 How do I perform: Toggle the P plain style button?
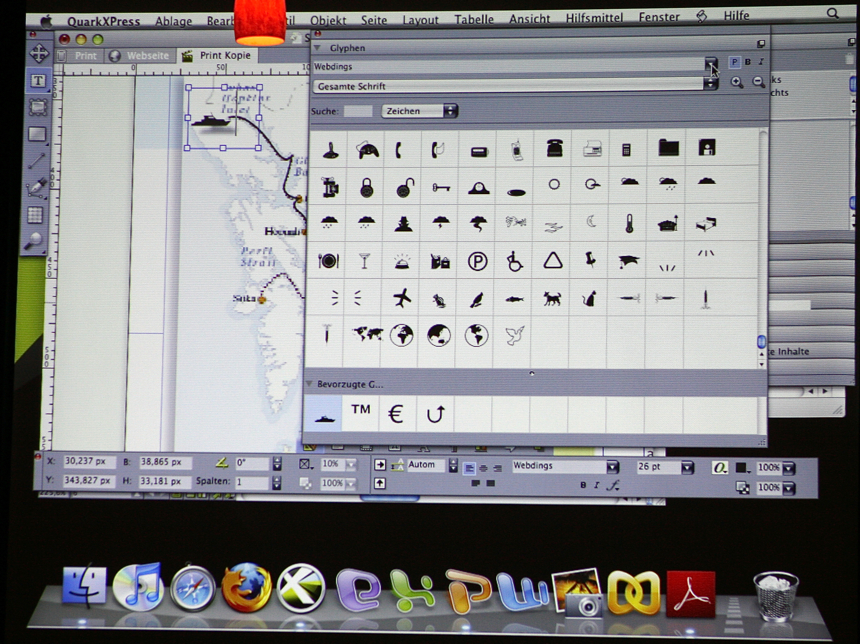click(735, 62)
